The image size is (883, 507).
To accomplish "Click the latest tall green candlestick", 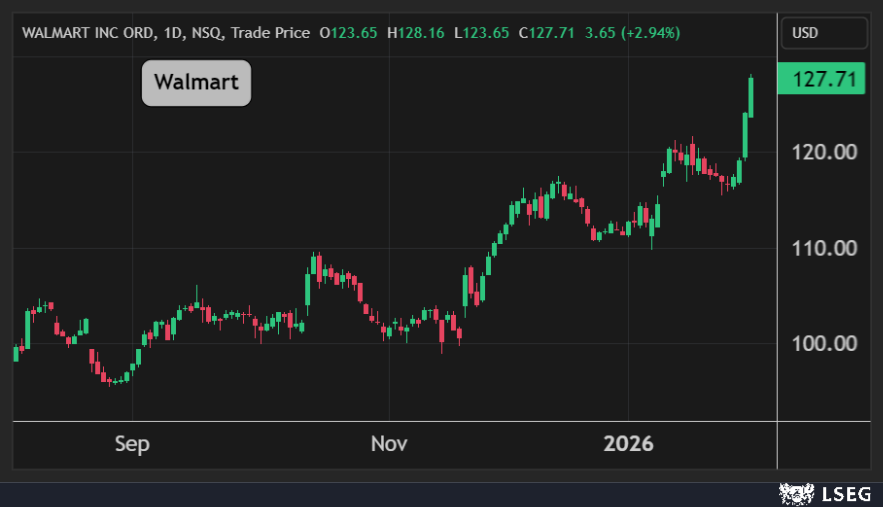I will 751,97.
